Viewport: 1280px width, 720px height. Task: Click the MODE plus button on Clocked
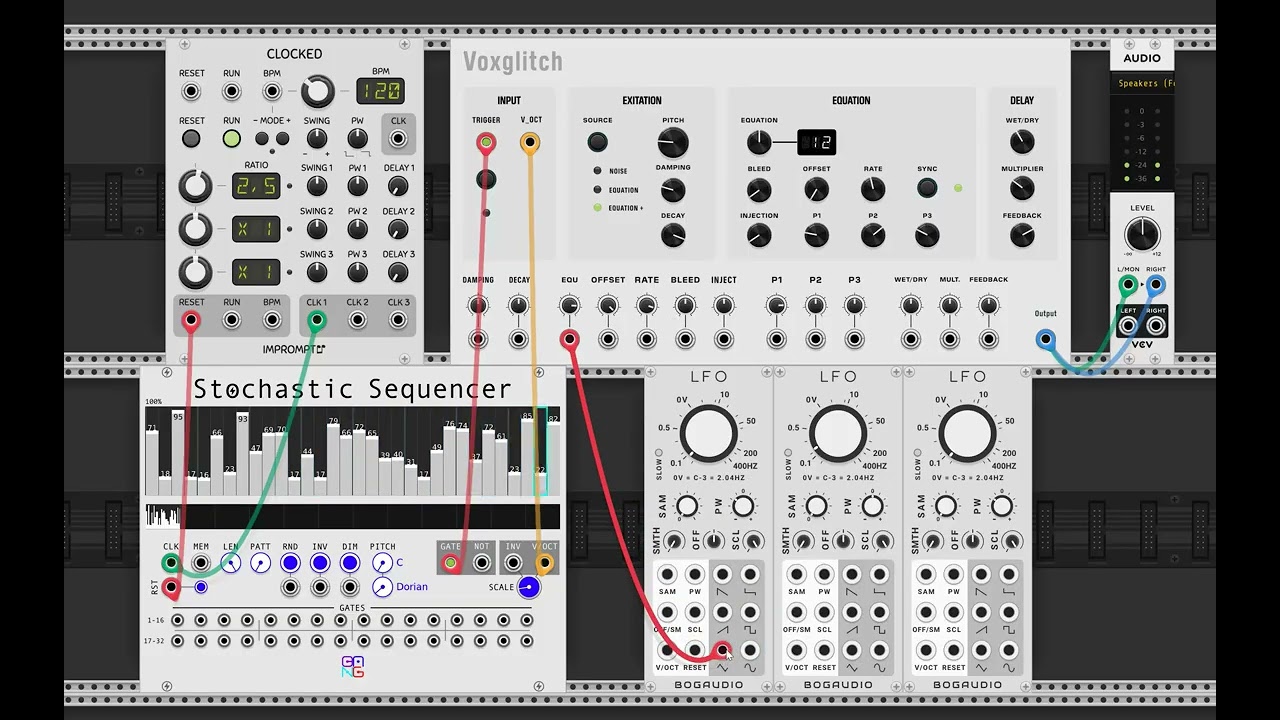coord(283,139)
